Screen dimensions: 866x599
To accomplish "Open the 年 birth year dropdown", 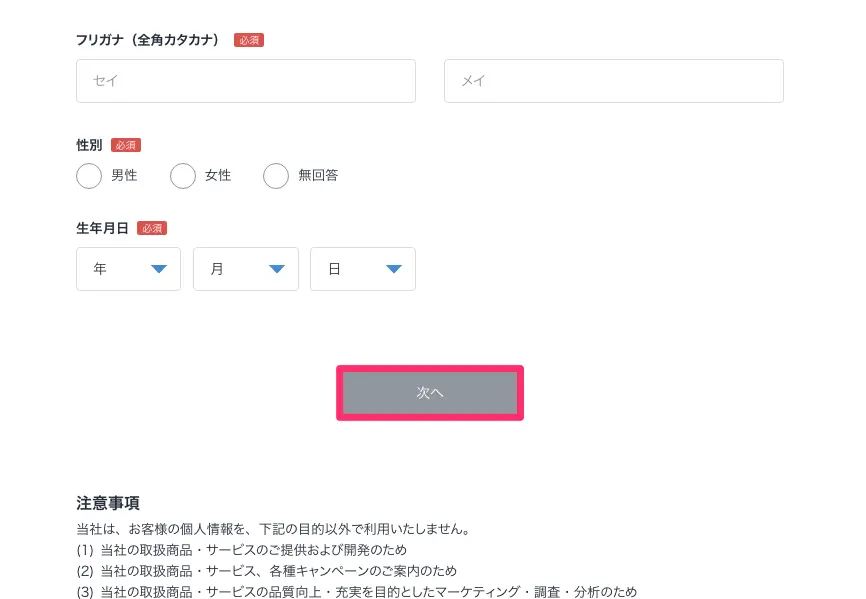I will (x=128, y=269).
